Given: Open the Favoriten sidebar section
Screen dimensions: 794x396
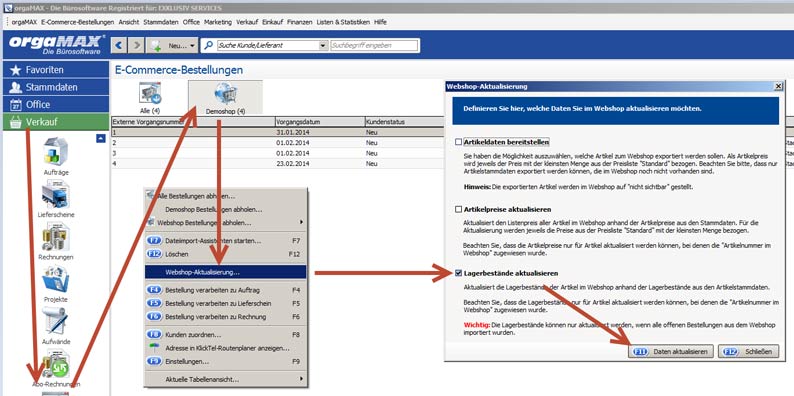Looking at the screenshot, I should 56,70.
